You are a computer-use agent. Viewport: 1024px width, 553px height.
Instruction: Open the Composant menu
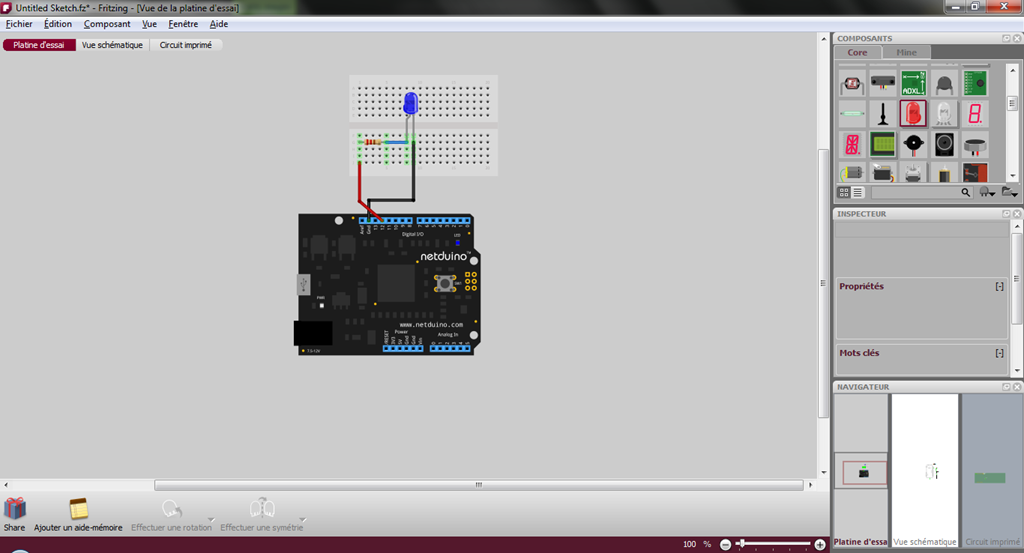coord(106,24)
